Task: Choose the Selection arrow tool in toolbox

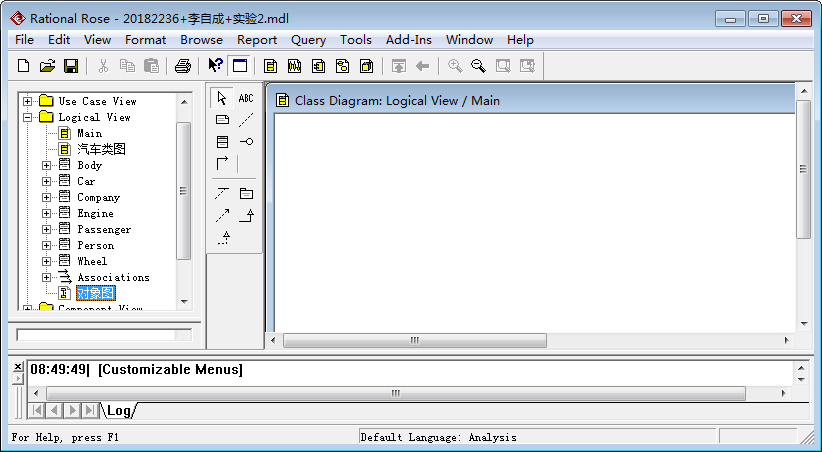Action: pyautogui.click(x=222, y=98)
